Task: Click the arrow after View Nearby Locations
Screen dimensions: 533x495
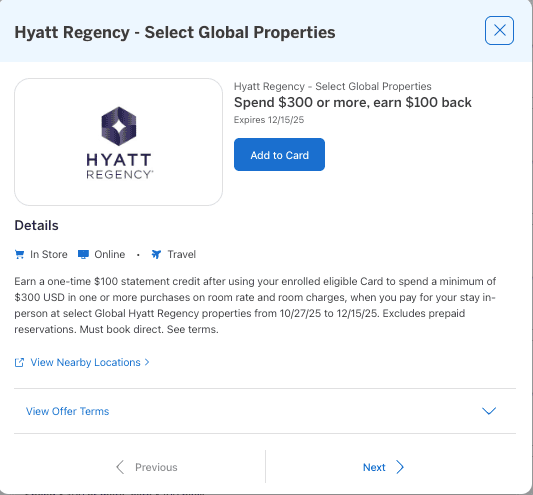Action: click(x=147, y=362)
